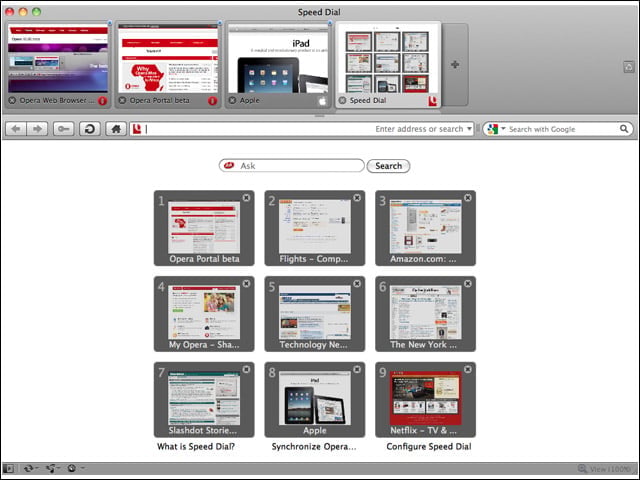Screen dimensions: 640x480
Task: Remove Technology News speed dial entry
Action: [x=357, y=283]
